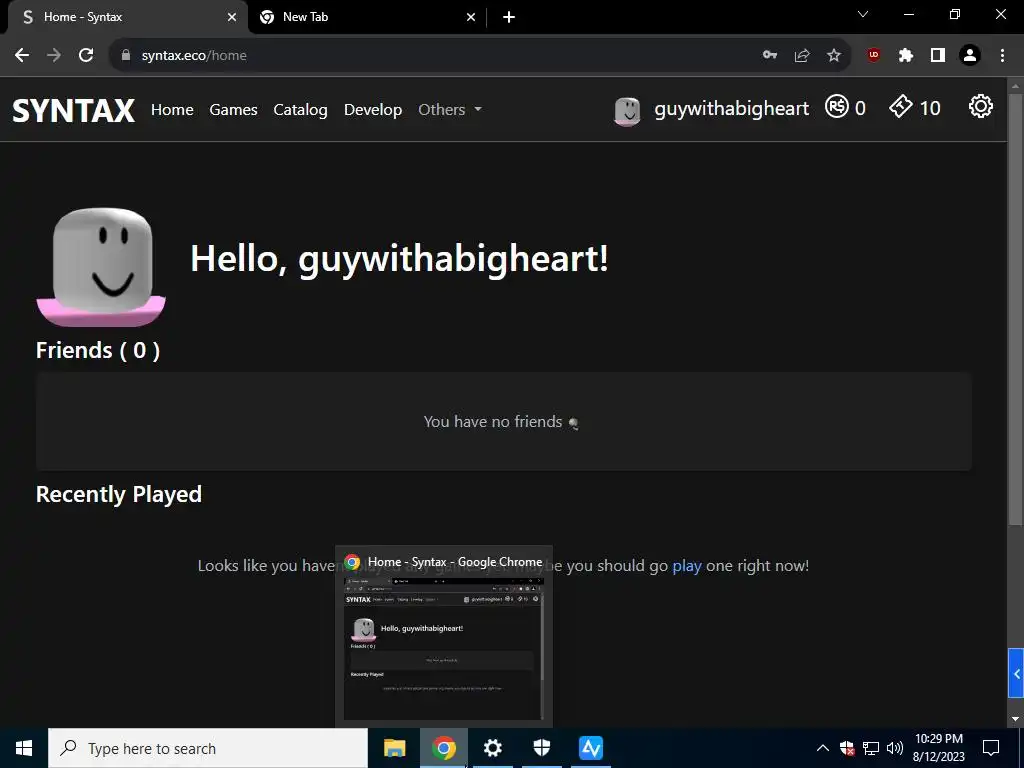Click the saved password key icon
1024x768 pixels.
click(770, 56)
